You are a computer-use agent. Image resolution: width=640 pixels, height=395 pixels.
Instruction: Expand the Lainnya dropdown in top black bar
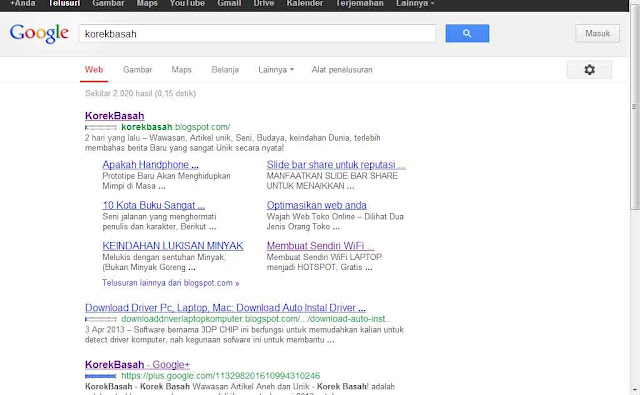[x=415, y=4]
